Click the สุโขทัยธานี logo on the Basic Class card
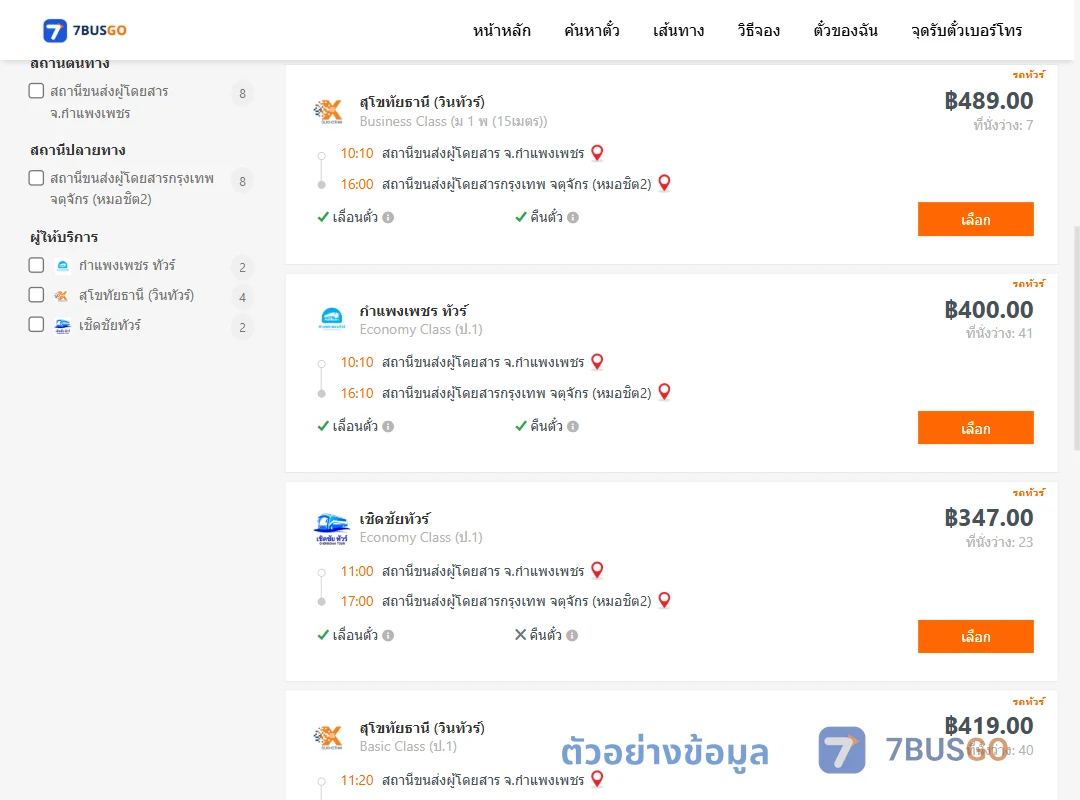This screenshot has width=1080, height=800. point(329,737)
